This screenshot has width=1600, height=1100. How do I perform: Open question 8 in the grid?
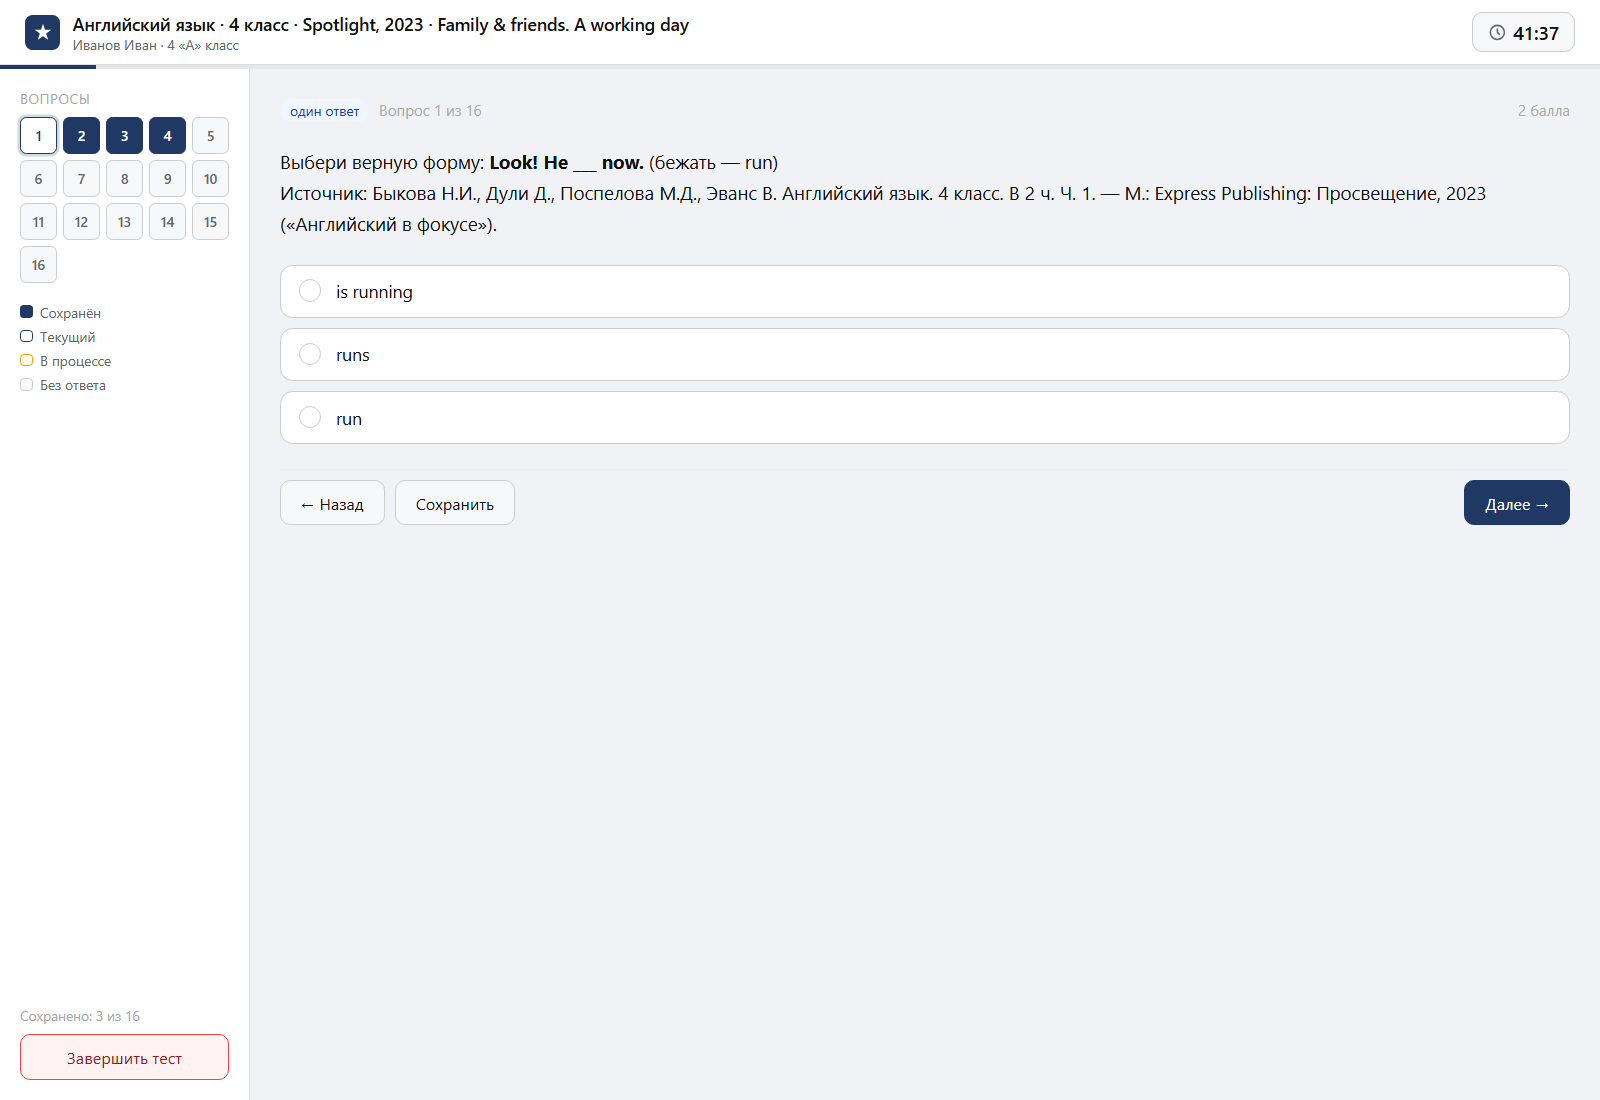[x=124, y=179]
